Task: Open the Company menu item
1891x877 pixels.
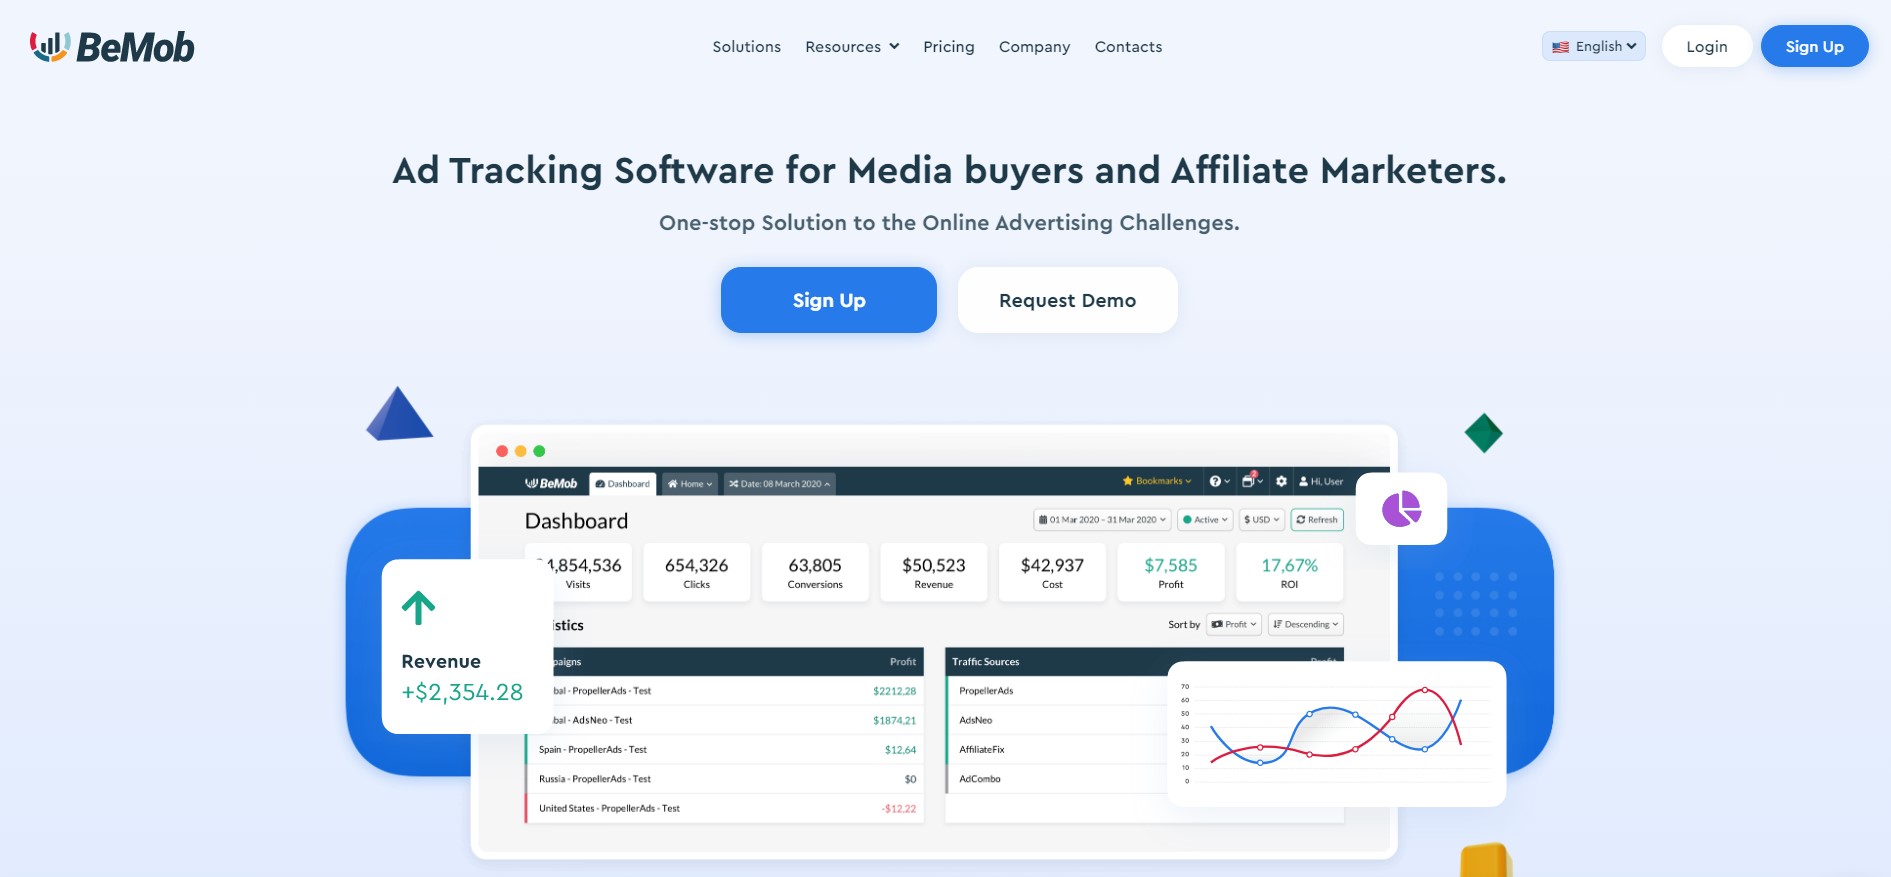Action: tap(1034, 47)
